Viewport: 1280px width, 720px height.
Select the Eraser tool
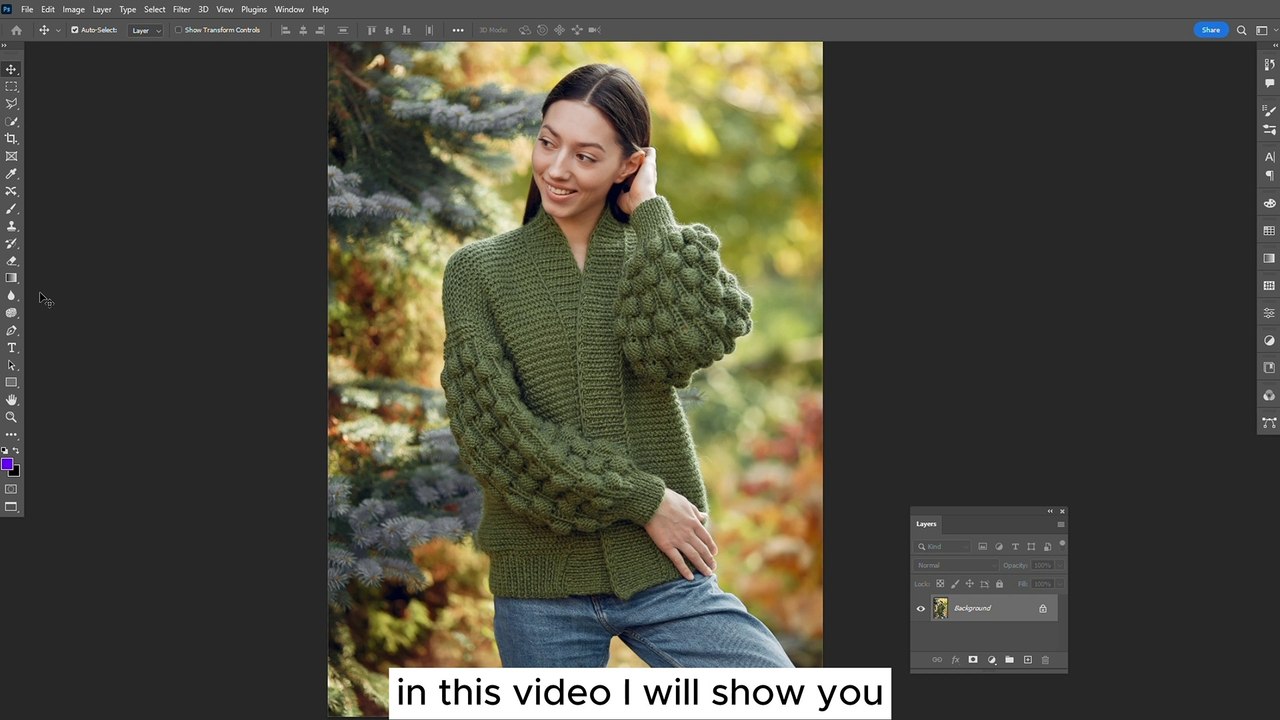[x=11, y=261]
